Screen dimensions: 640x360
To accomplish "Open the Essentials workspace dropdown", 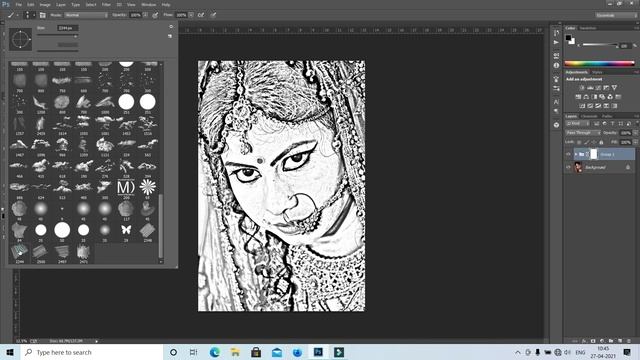I will coord(616,15).
